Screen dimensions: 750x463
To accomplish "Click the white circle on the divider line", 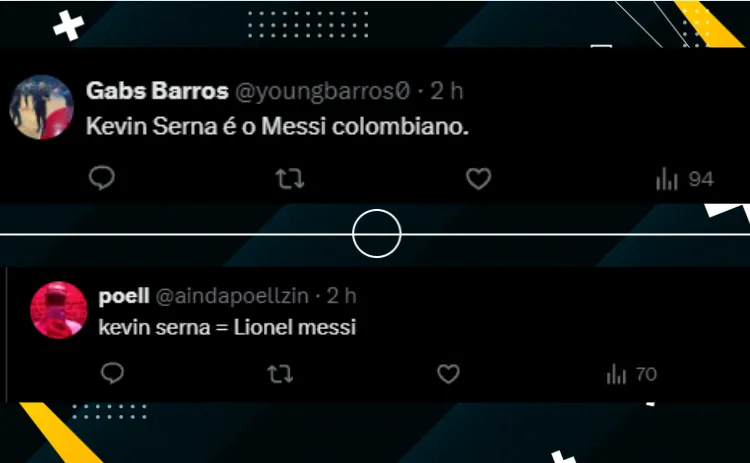I will click(376, 233).
